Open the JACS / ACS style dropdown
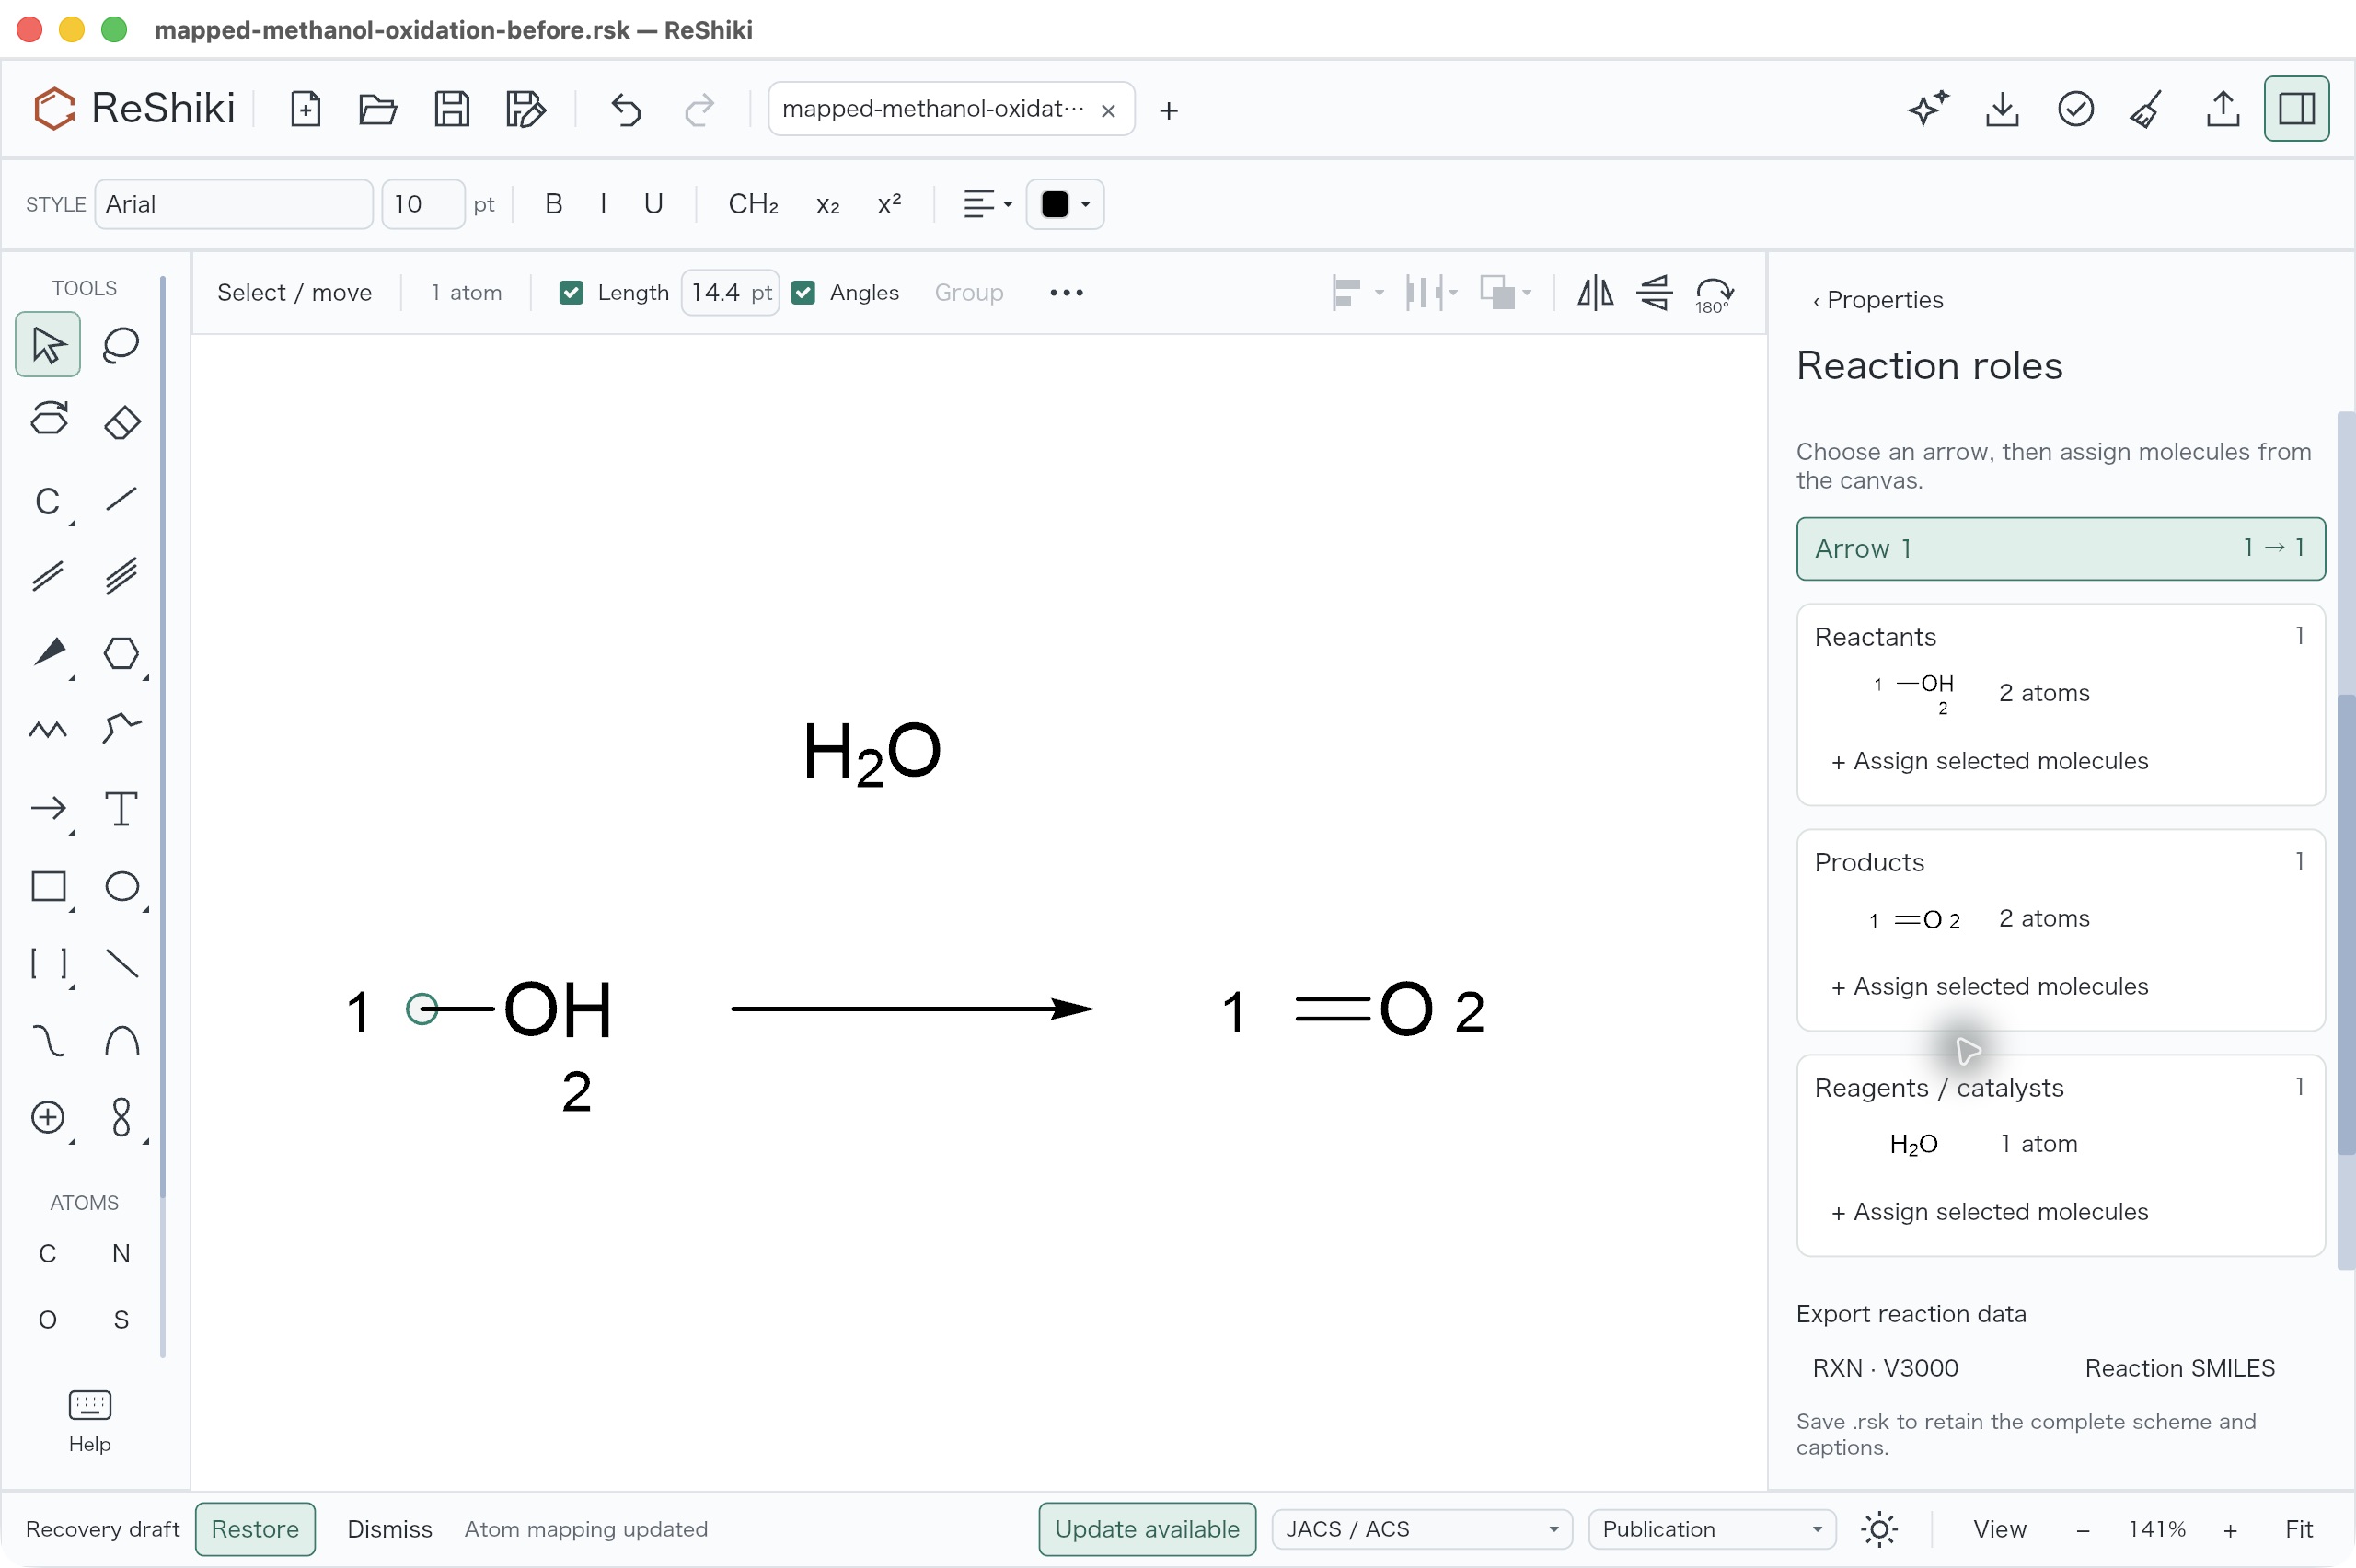2356x1568 pixels. (x=1422, y=1529)
